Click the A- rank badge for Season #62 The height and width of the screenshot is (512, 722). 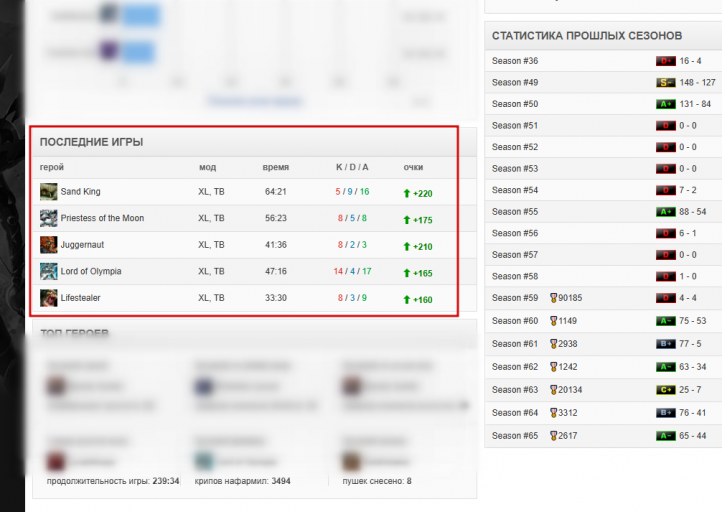665,367
